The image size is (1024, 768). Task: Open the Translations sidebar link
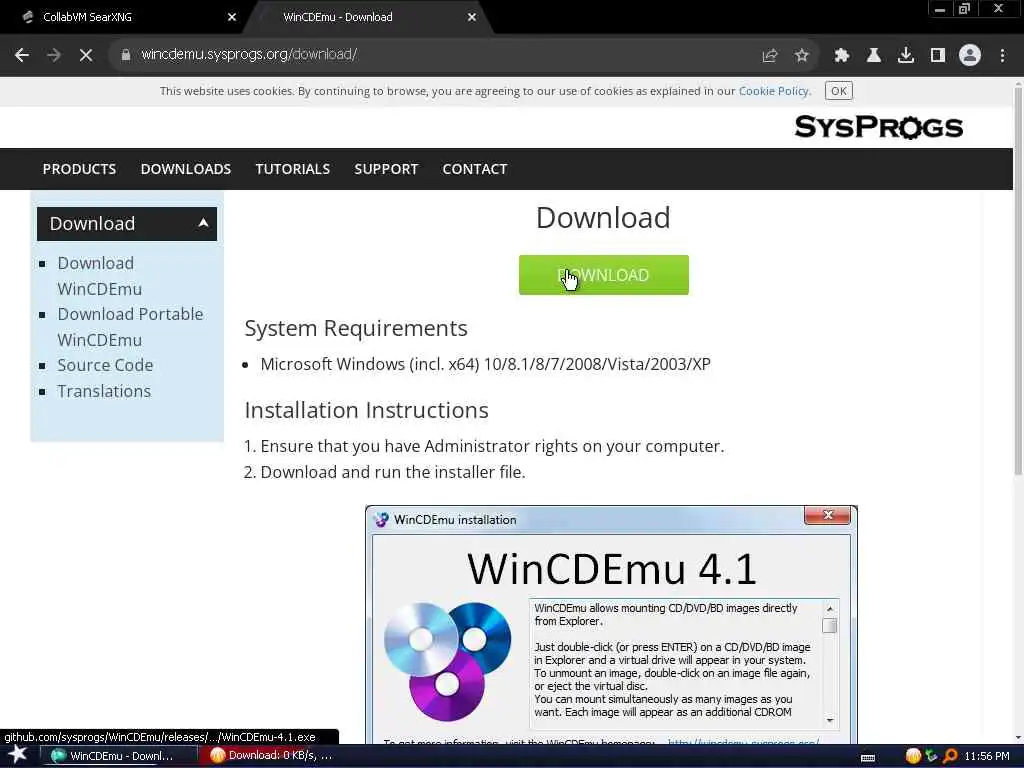click(104, 391)
